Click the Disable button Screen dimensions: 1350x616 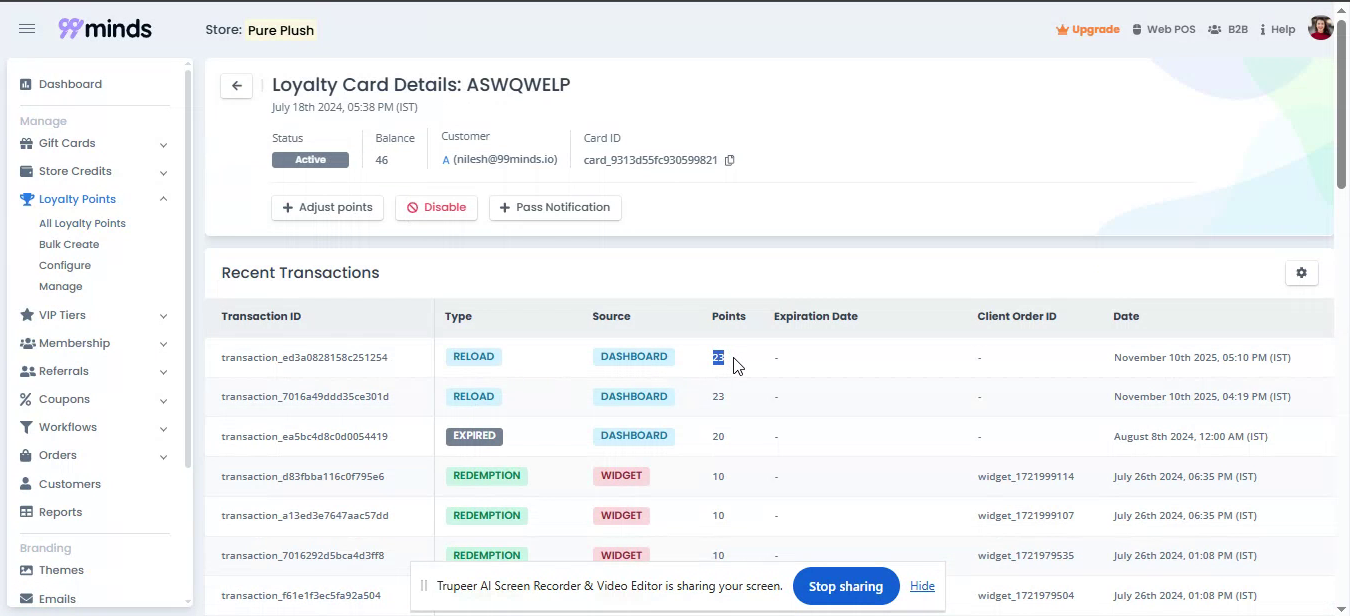click(437, 208)
